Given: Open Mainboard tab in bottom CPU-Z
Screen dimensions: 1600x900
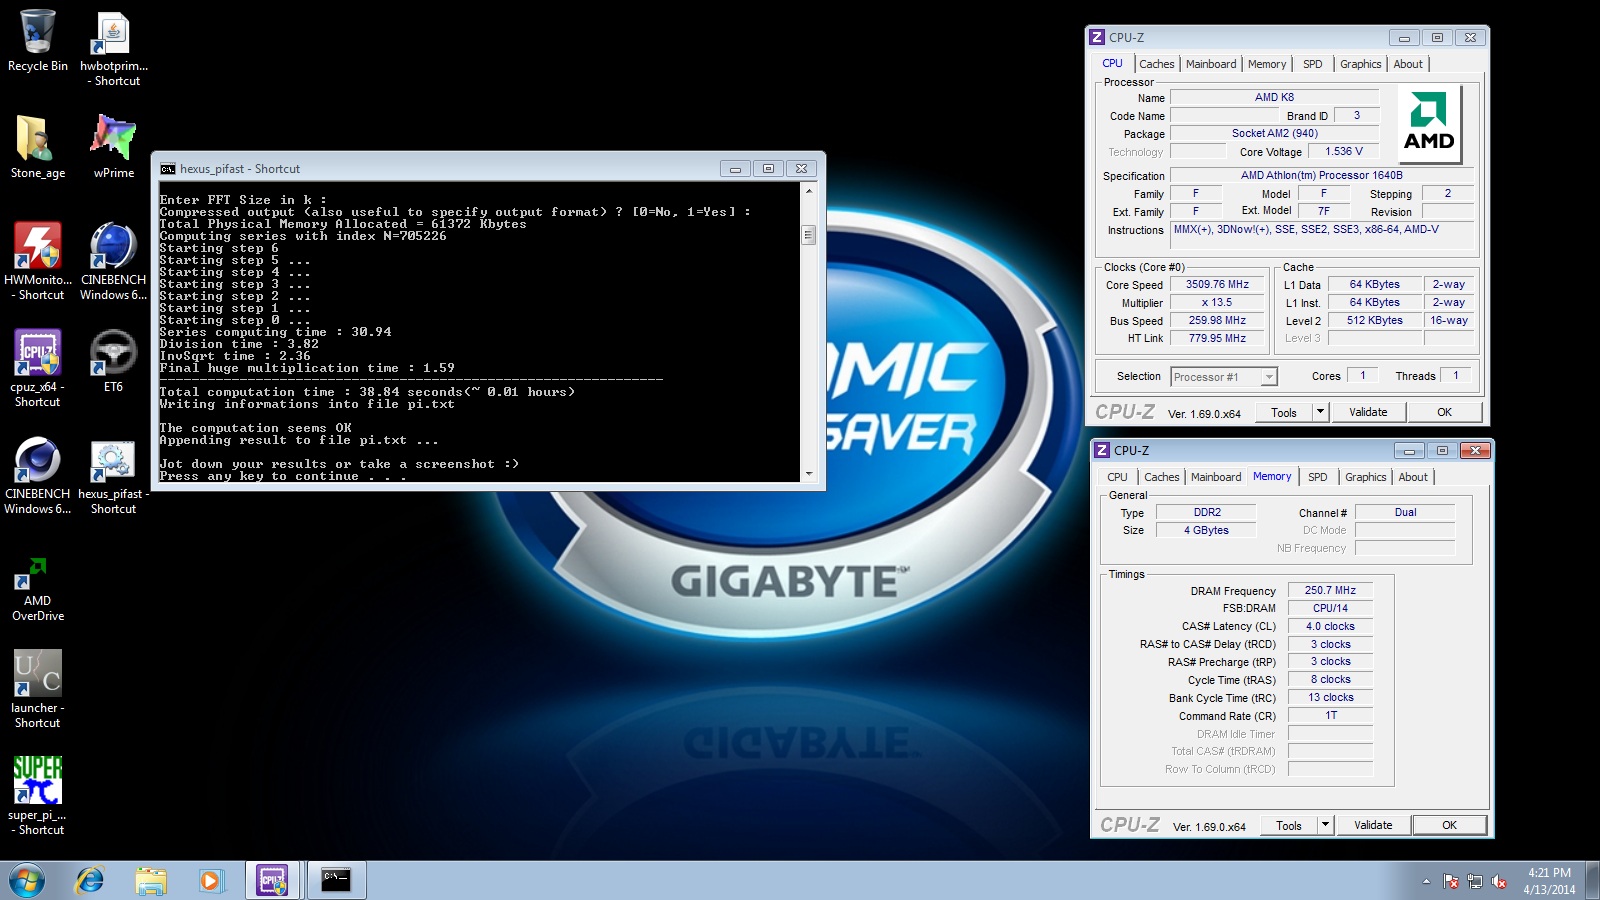Looking at the screenshot, I should [1216, 477].
